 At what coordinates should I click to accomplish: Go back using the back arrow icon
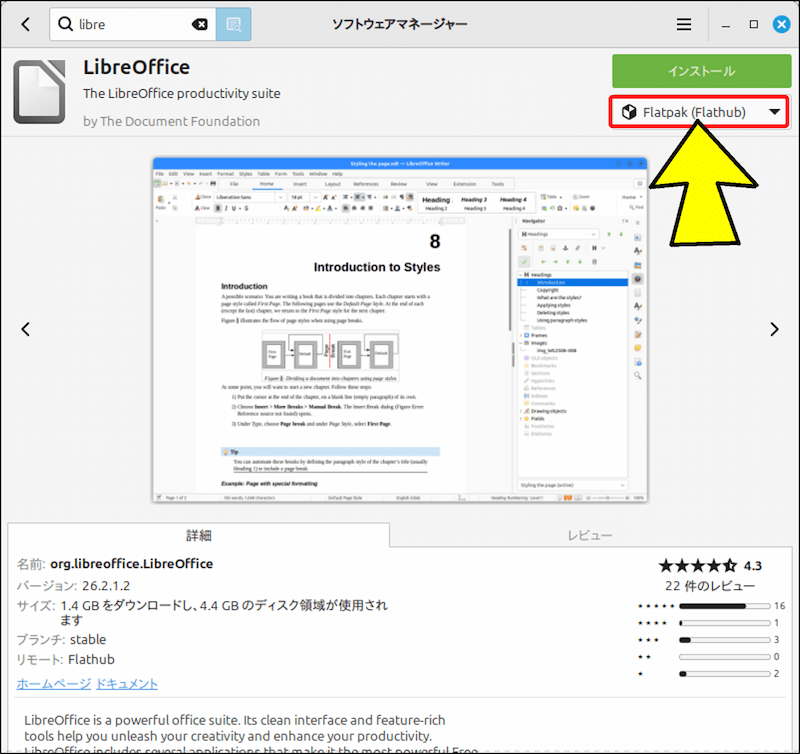coord(24,23)
